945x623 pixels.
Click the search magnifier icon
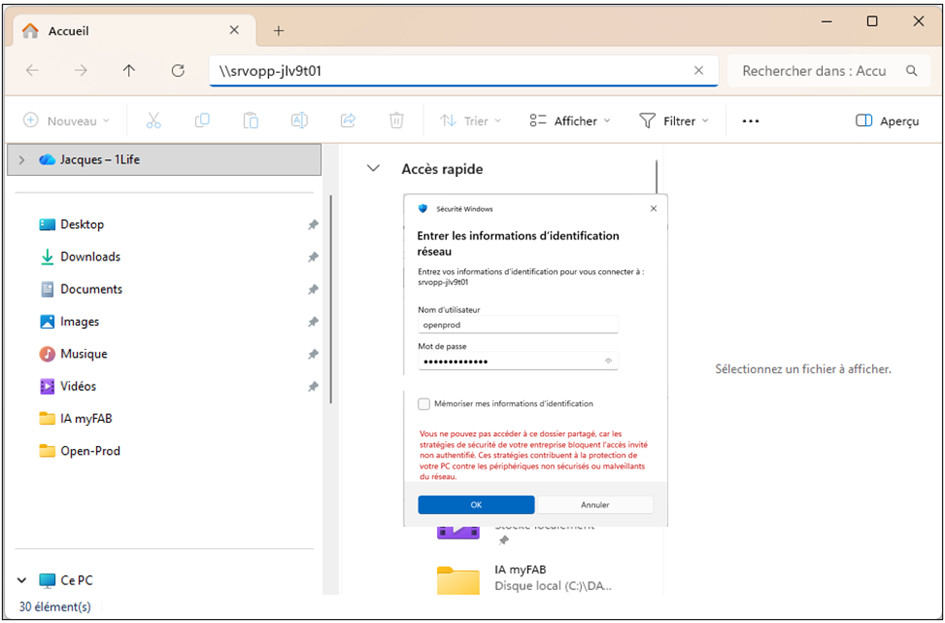point(911,71)
